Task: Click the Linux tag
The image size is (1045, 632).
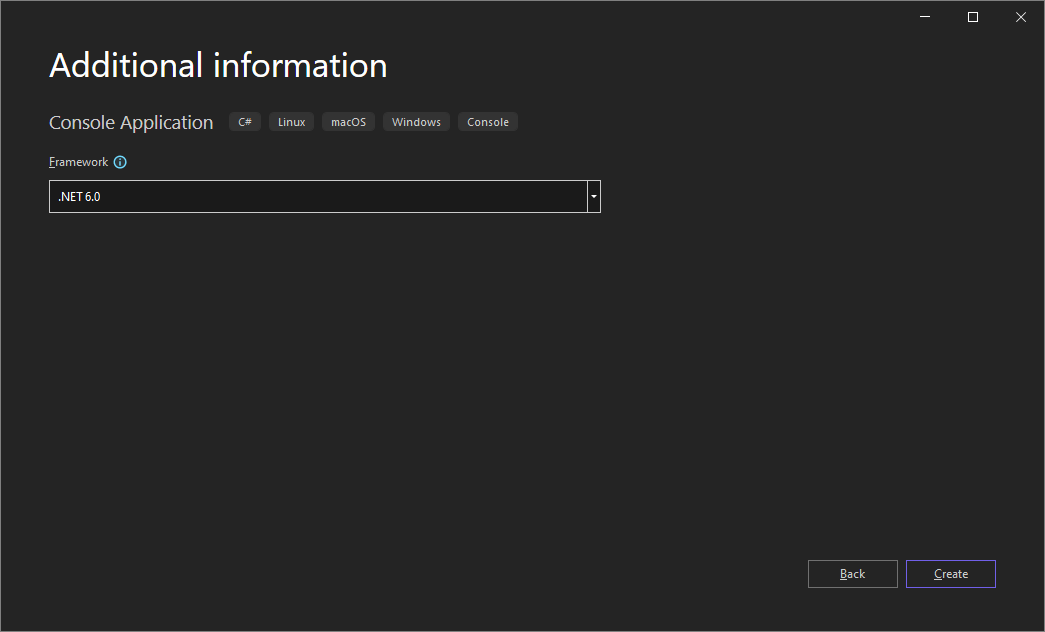Action: [291, 122]
